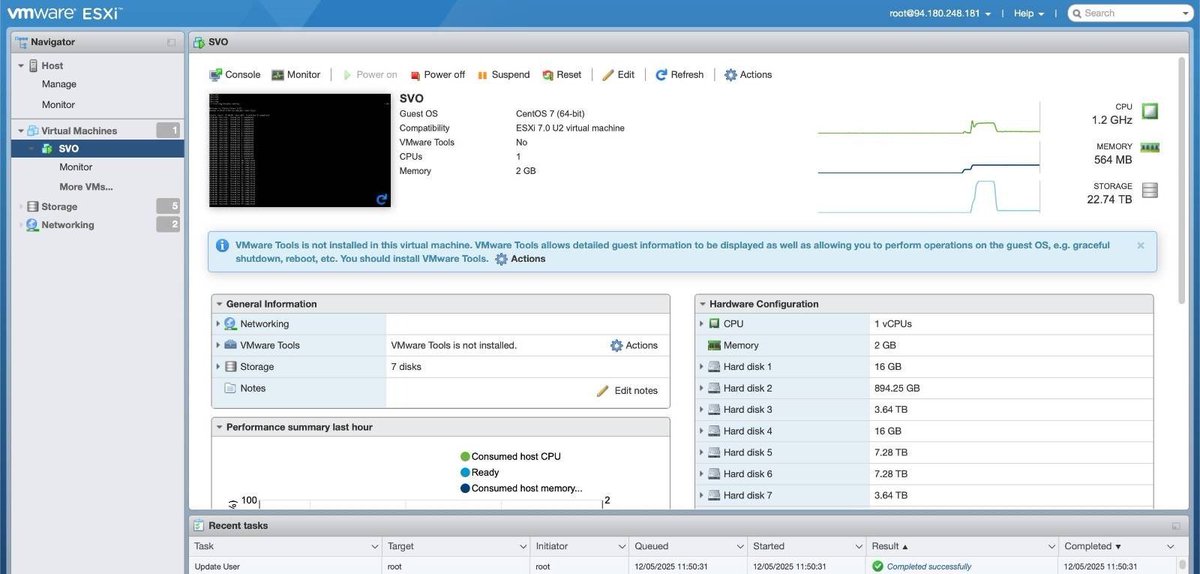The height and width of the screenshot is (574, 1200).
Task: Open the Help menu
Action: point(1028,14)
